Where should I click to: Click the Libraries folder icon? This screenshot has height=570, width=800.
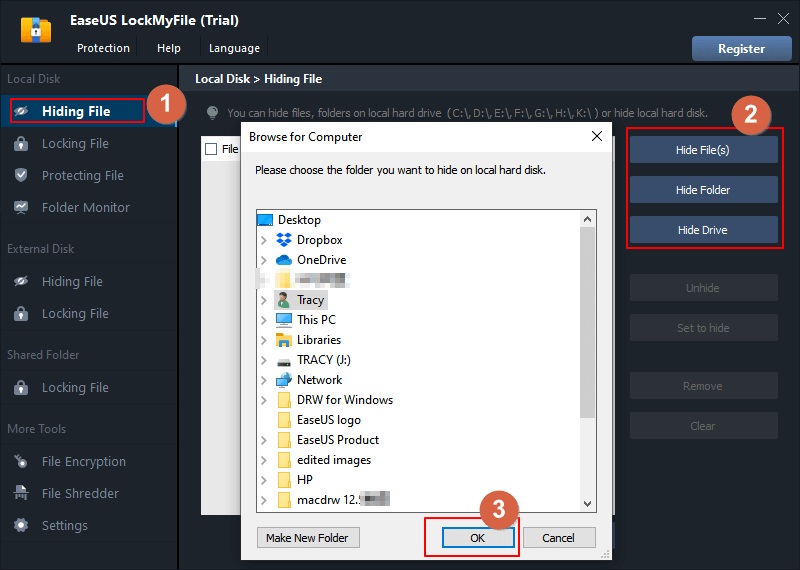pos(284,340)
